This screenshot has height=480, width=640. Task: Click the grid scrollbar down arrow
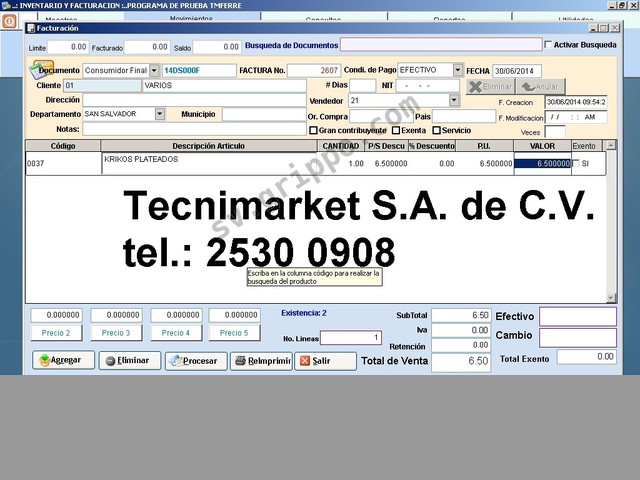point(611,298)
